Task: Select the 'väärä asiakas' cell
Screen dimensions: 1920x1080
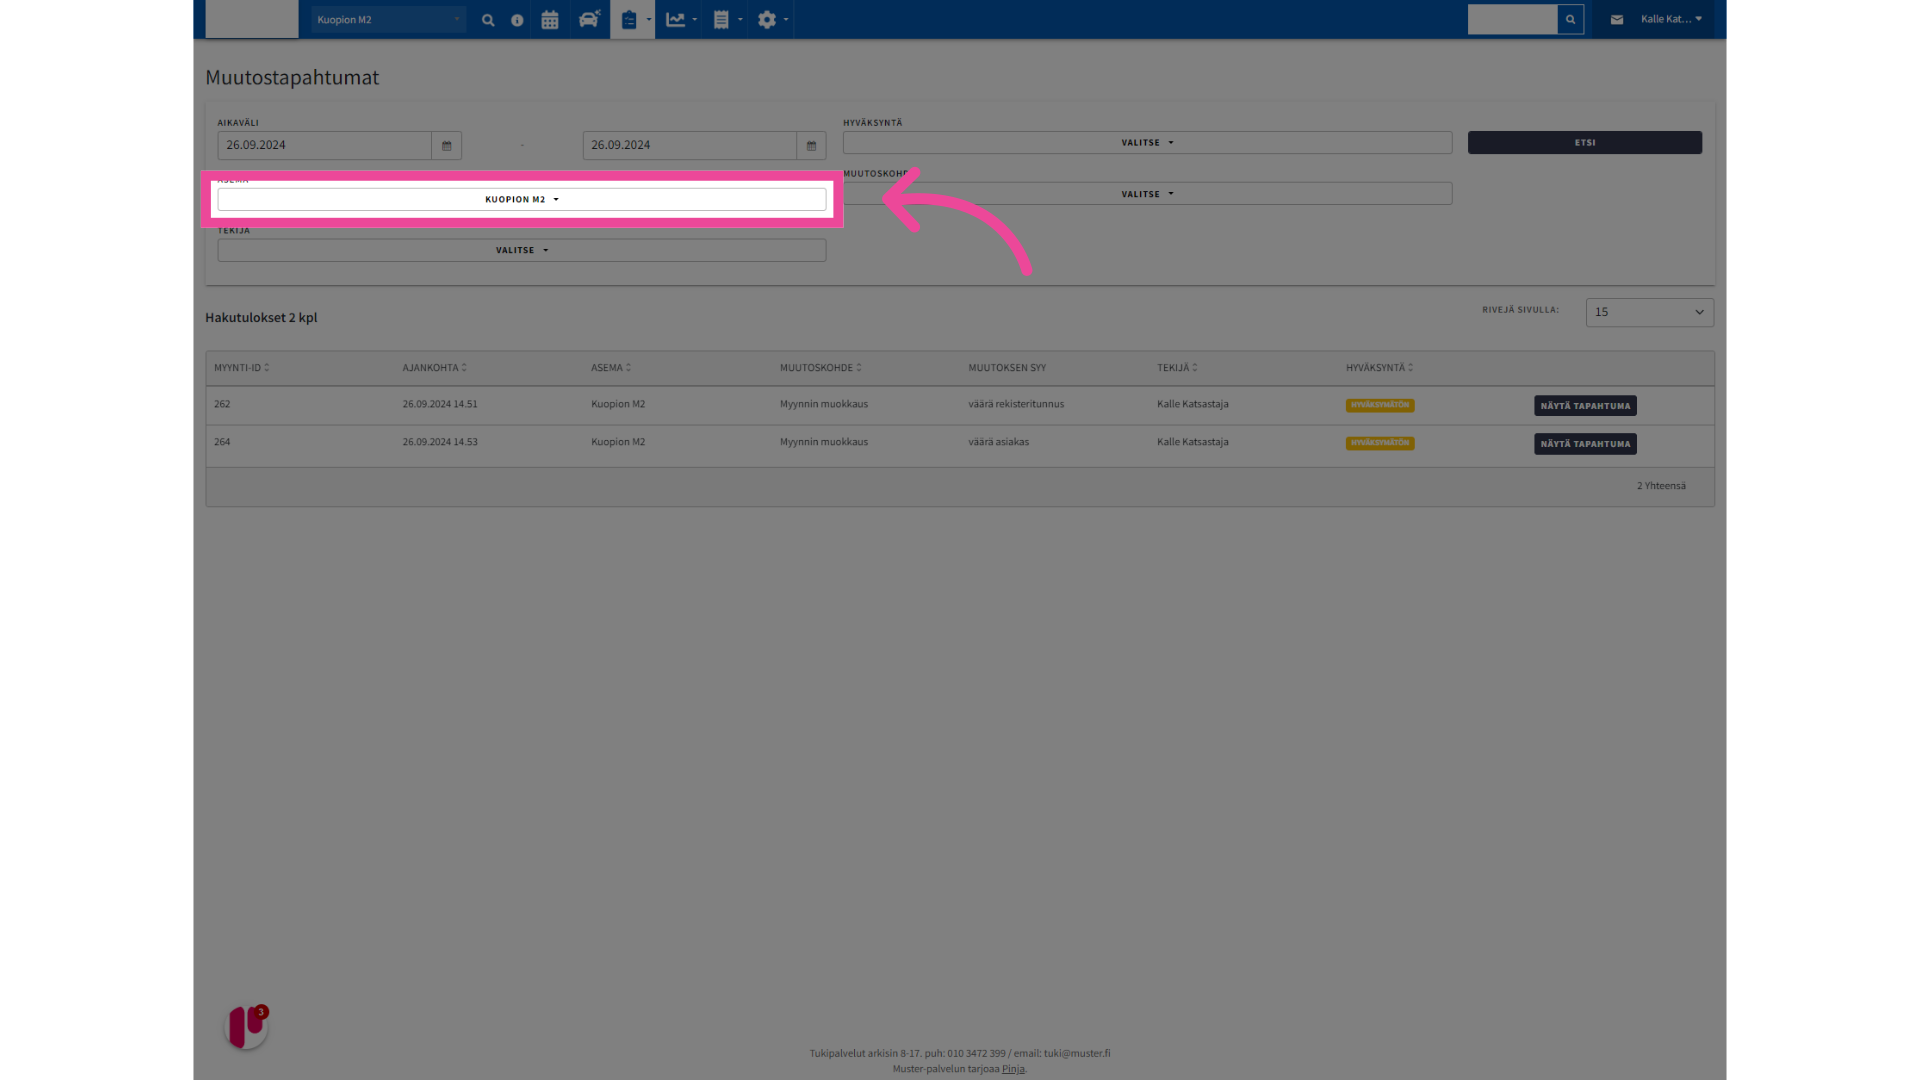Action: coord(998,442)
